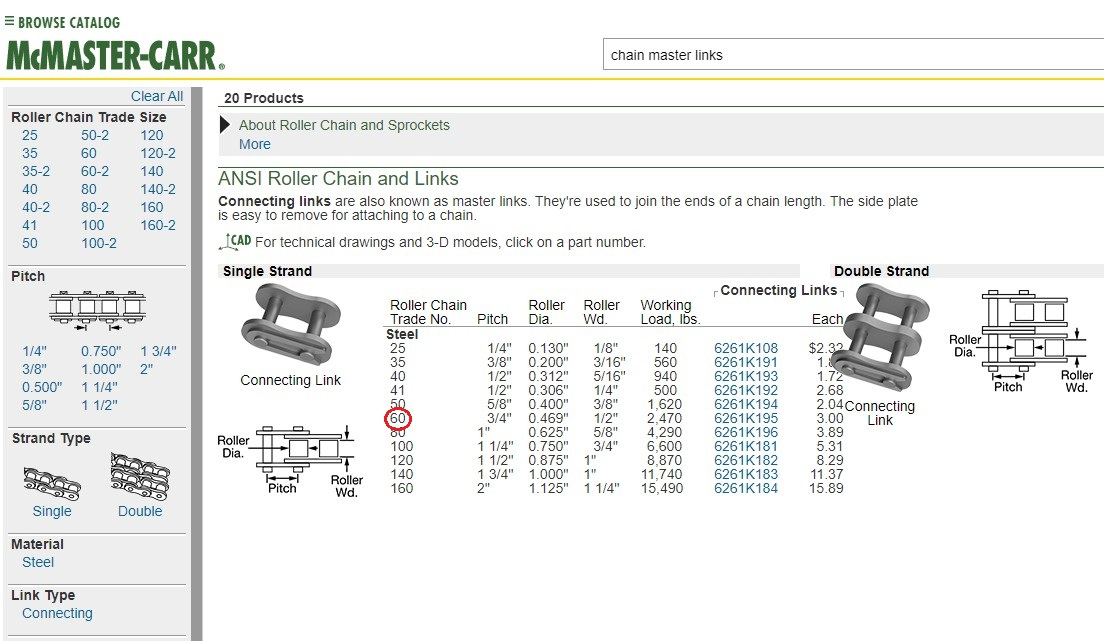Filter by trade size 140-2
This screenshot has height=641, width=1104.
point(158,189)
